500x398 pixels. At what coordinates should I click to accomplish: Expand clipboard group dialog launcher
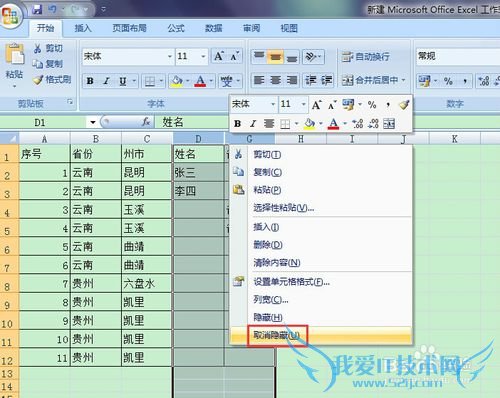(70, 102)
